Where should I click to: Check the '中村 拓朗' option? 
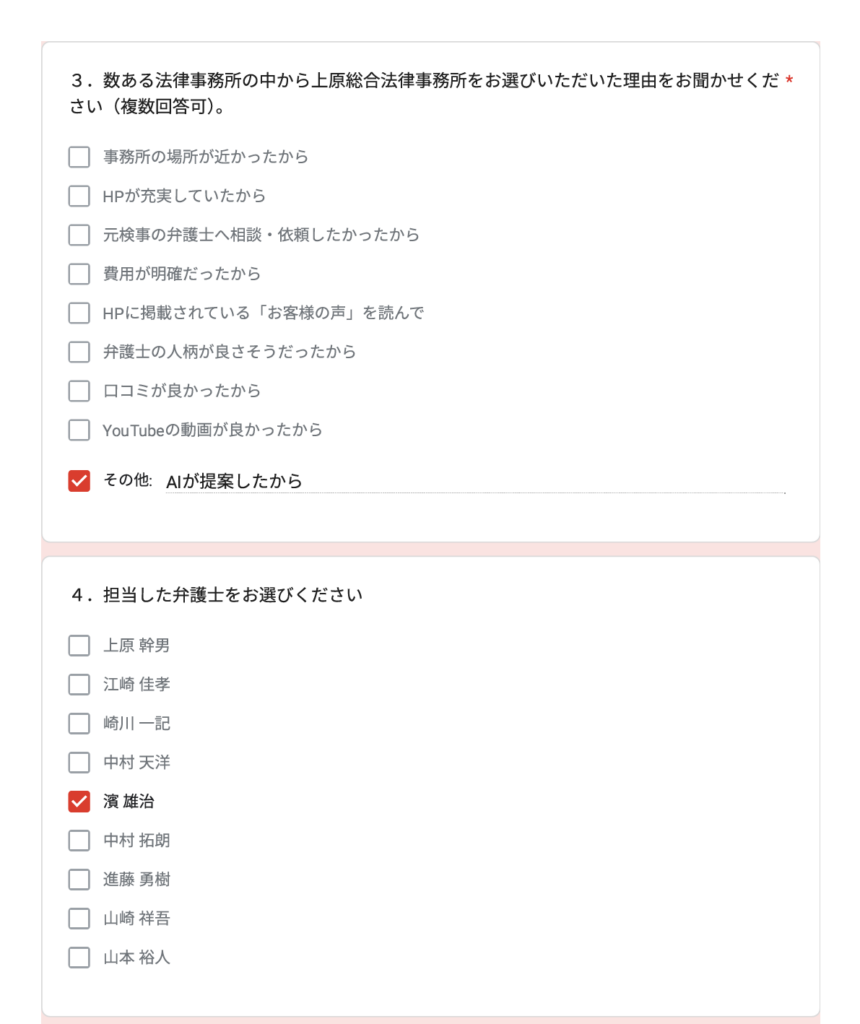[79, 841]
